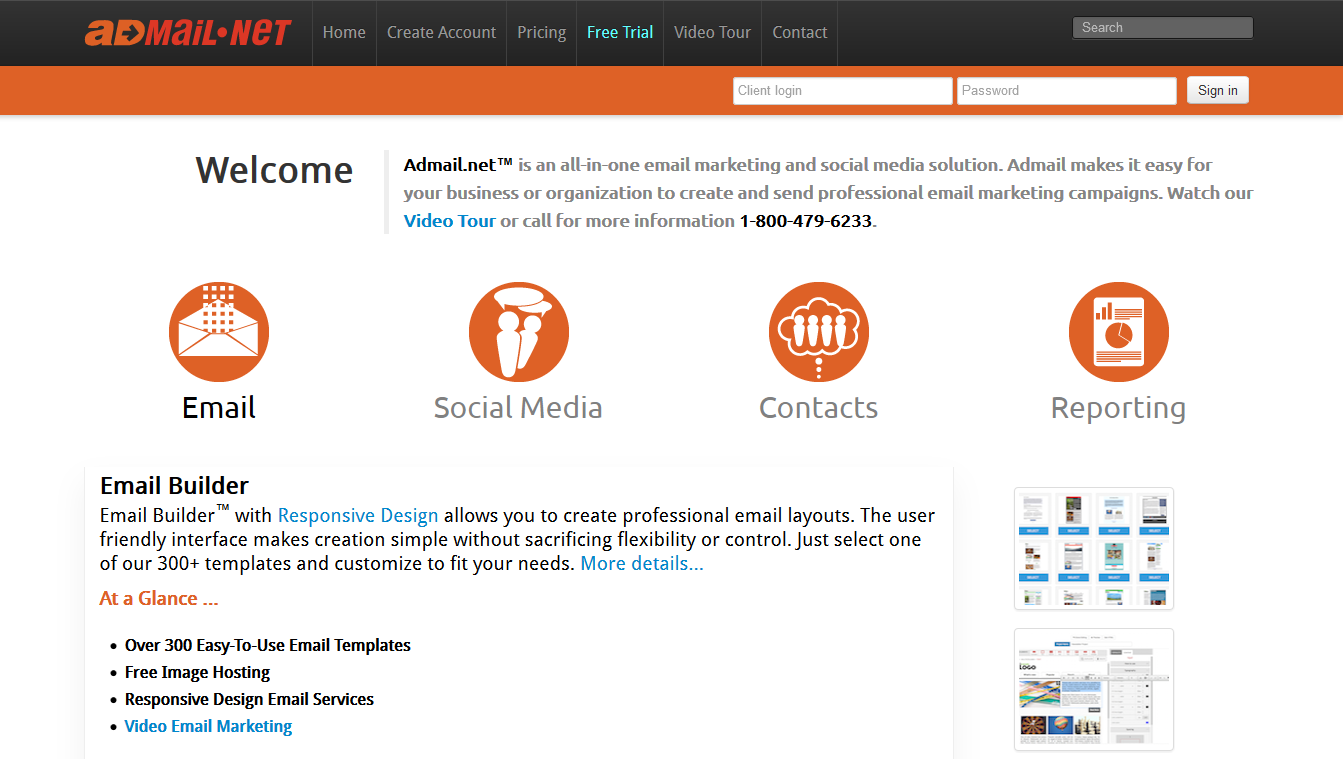This screenshot has width=1343, height=759.
Task: Click the orange Email envelope icon
Action: click(218, 332)
